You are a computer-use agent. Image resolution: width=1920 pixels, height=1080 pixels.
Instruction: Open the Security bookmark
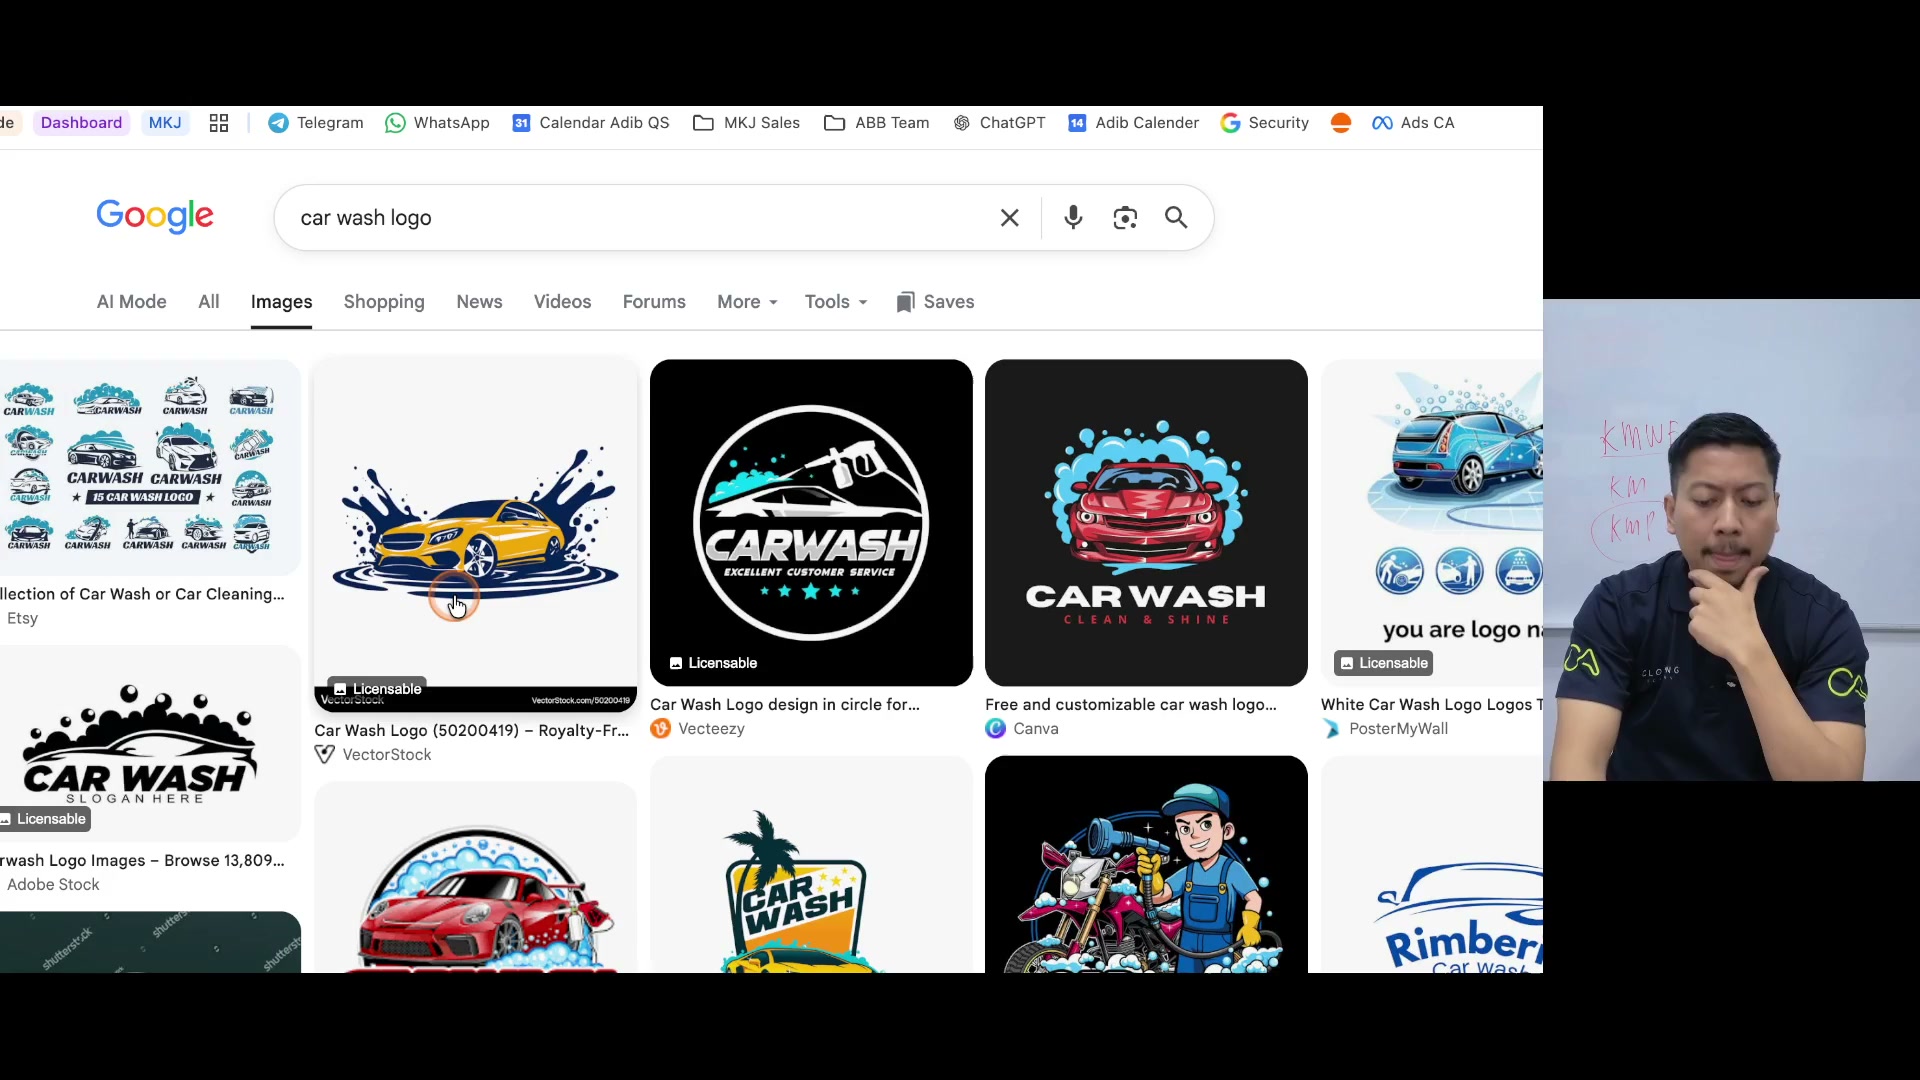(x=1264, y=123)
